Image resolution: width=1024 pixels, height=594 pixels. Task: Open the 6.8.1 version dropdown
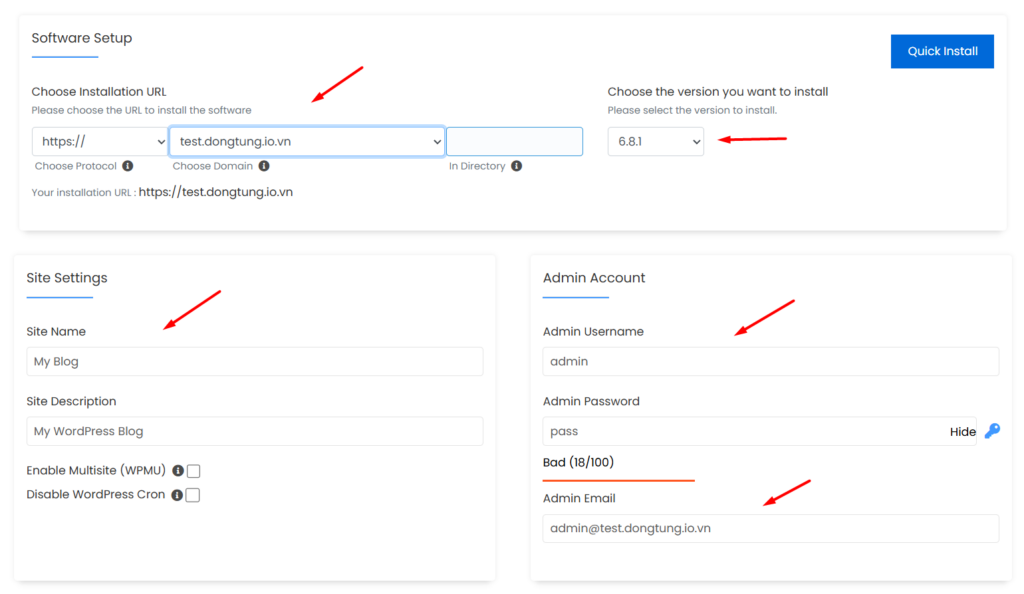tap(656, 142)
